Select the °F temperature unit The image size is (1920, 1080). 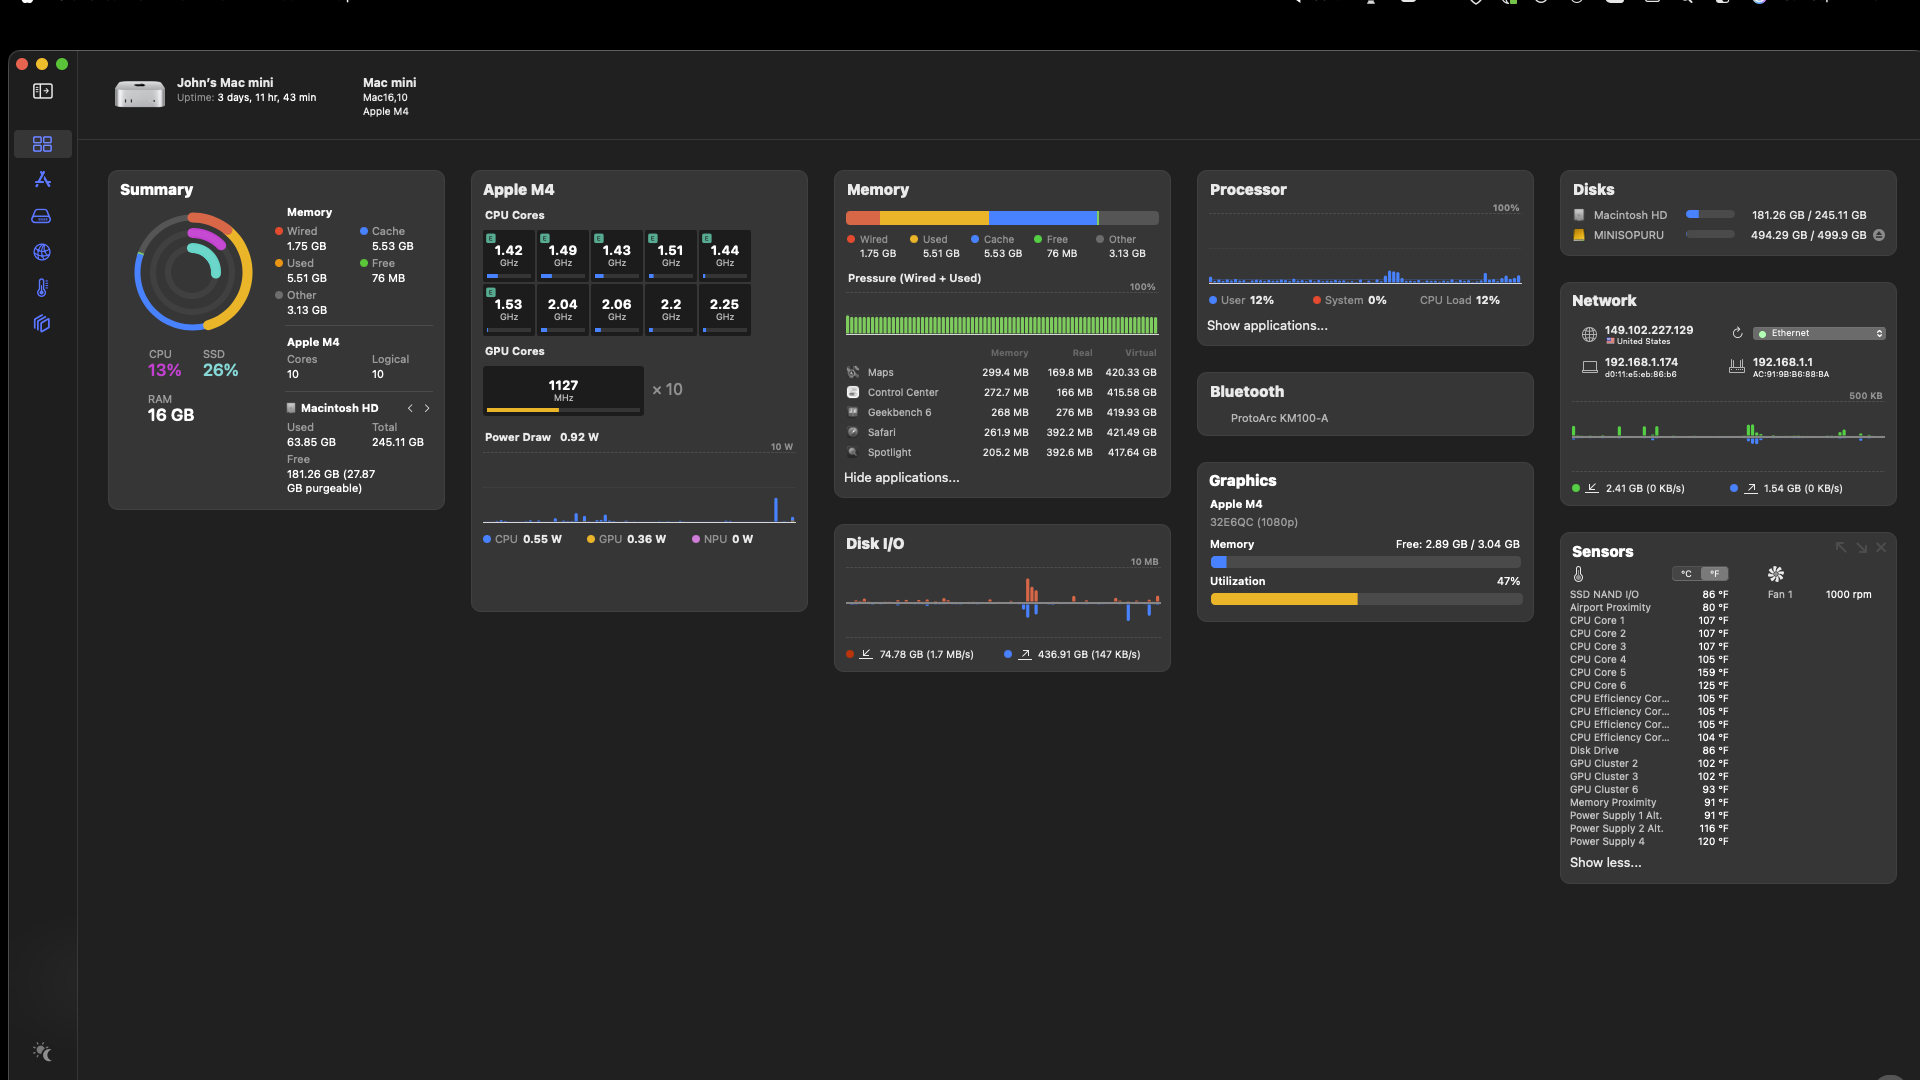pos(1714,574)
